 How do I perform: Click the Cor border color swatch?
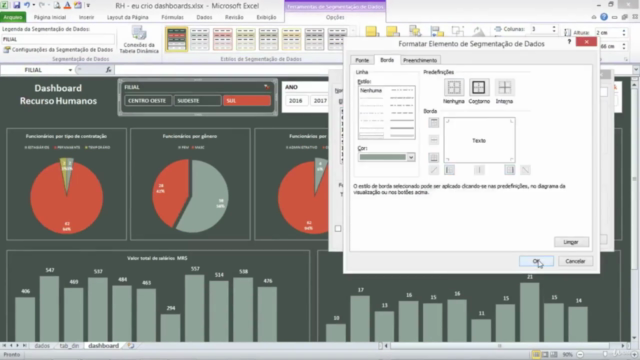pos(382,157)
